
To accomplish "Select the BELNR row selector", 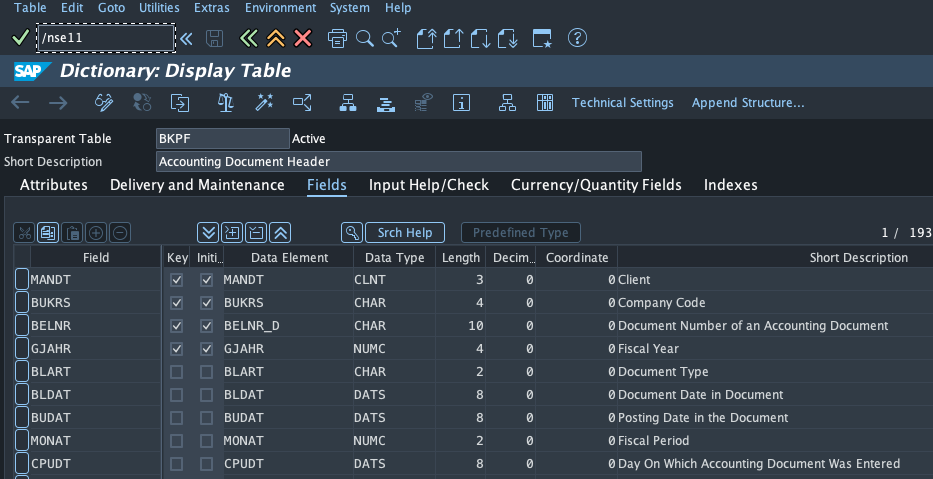I will point(22,325).
